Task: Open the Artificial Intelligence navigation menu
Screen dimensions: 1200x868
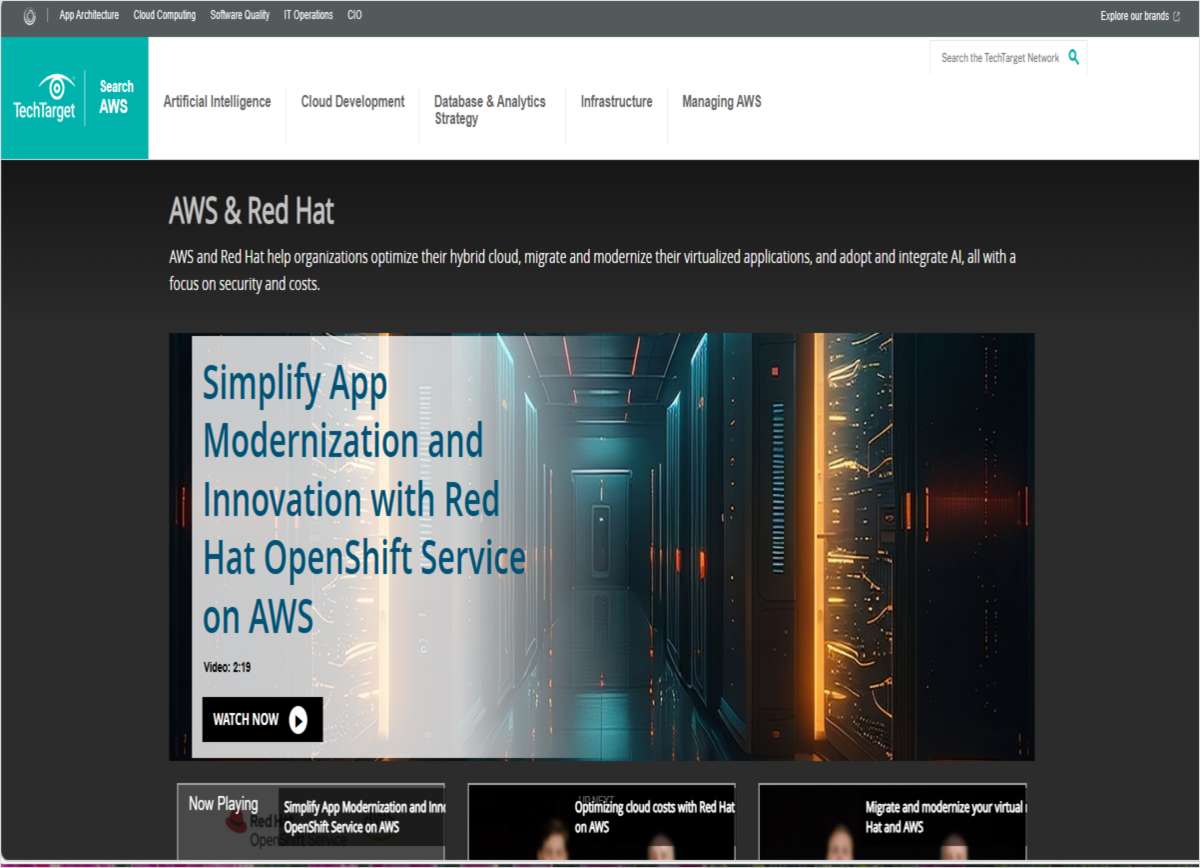Action: [217, 101]
